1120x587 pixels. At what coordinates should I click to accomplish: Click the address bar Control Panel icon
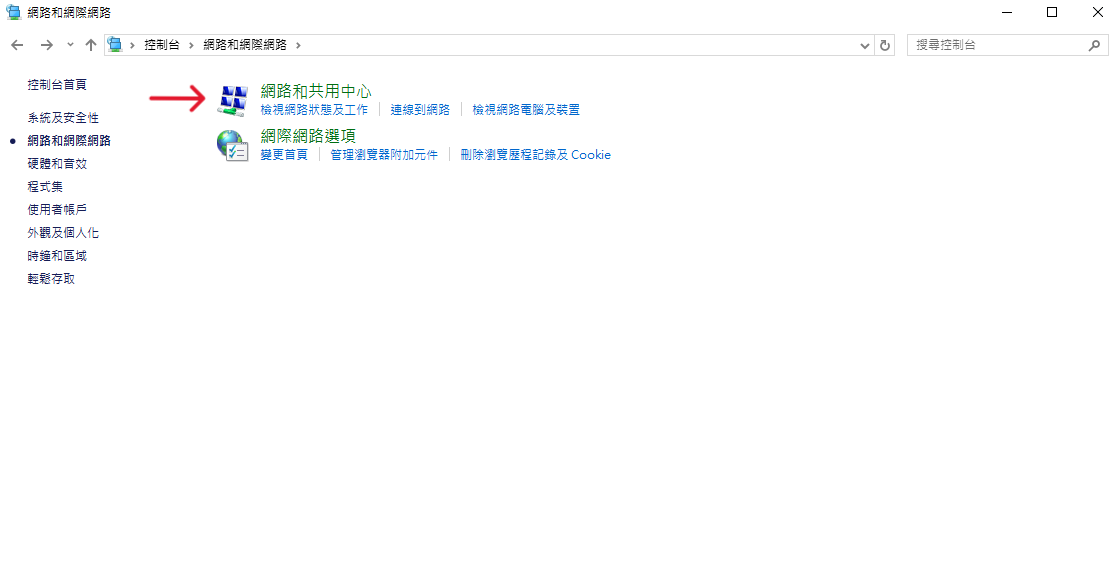coord(115,45)
